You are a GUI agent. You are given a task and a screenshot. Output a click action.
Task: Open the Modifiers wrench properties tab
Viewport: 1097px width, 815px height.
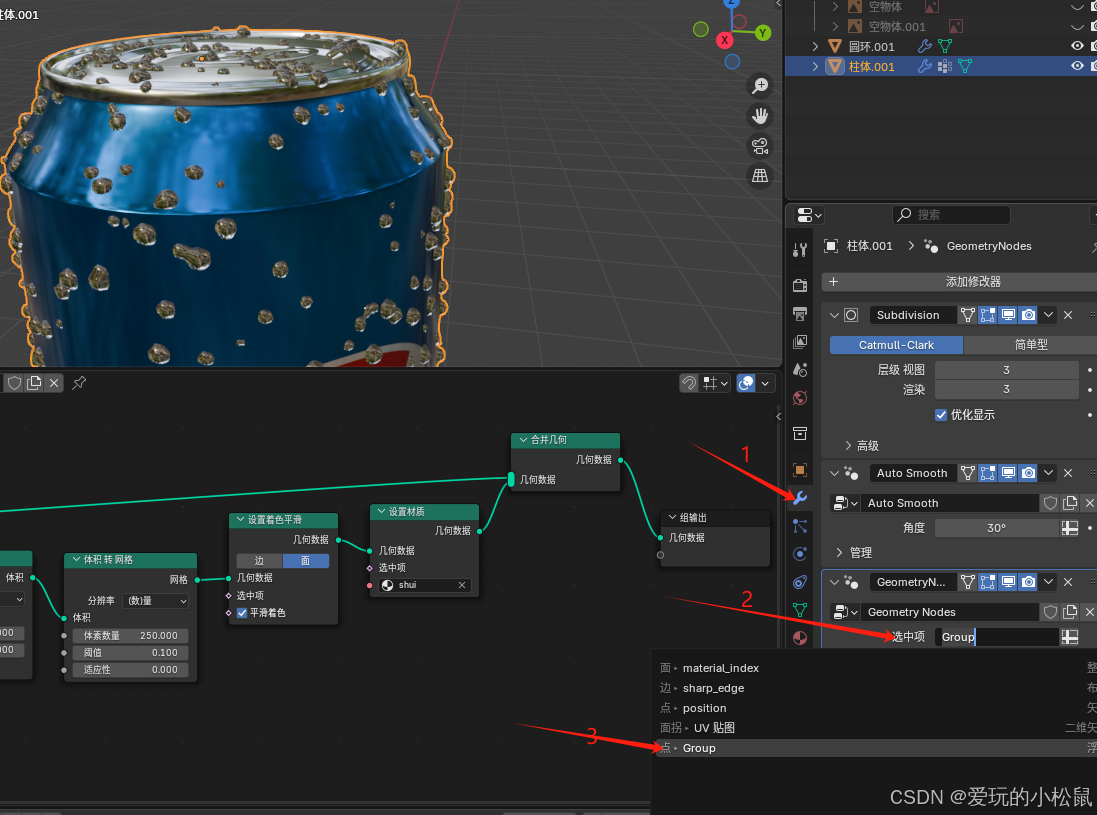[x=800, y=497]
